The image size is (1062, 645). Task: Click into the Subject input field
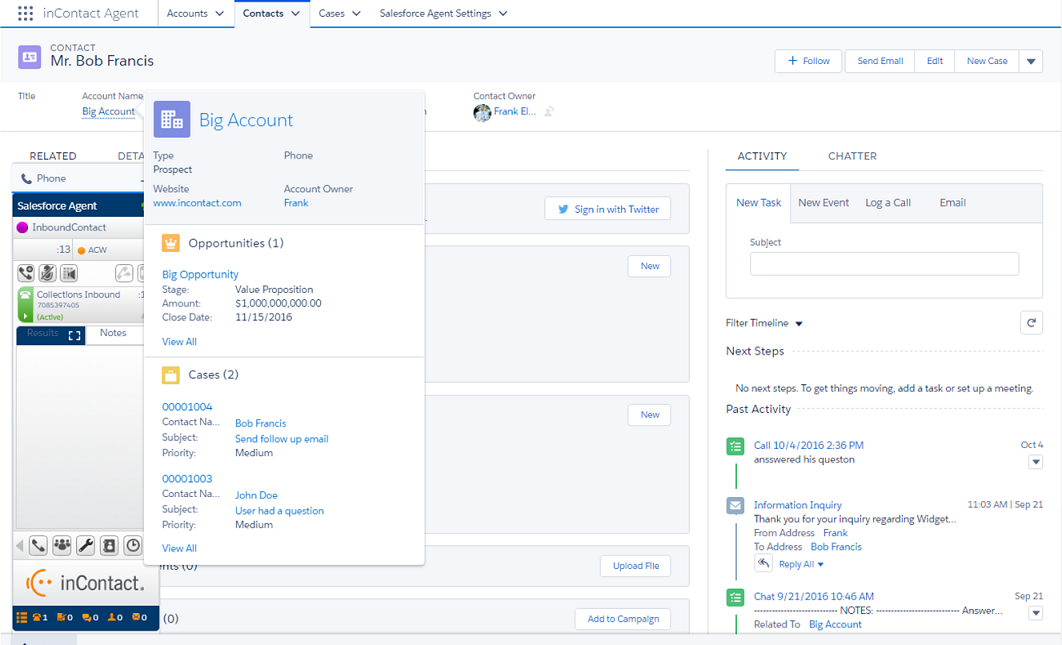pyautogui.click(x=884, y=264)
